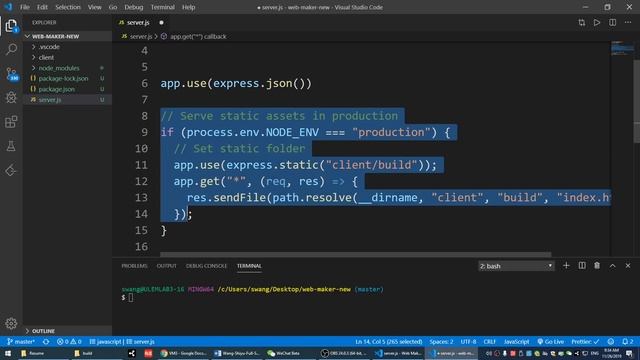Open the Debug view in activity bar
Viewport: 640px width, 360px height.
[x=11, y=97]
